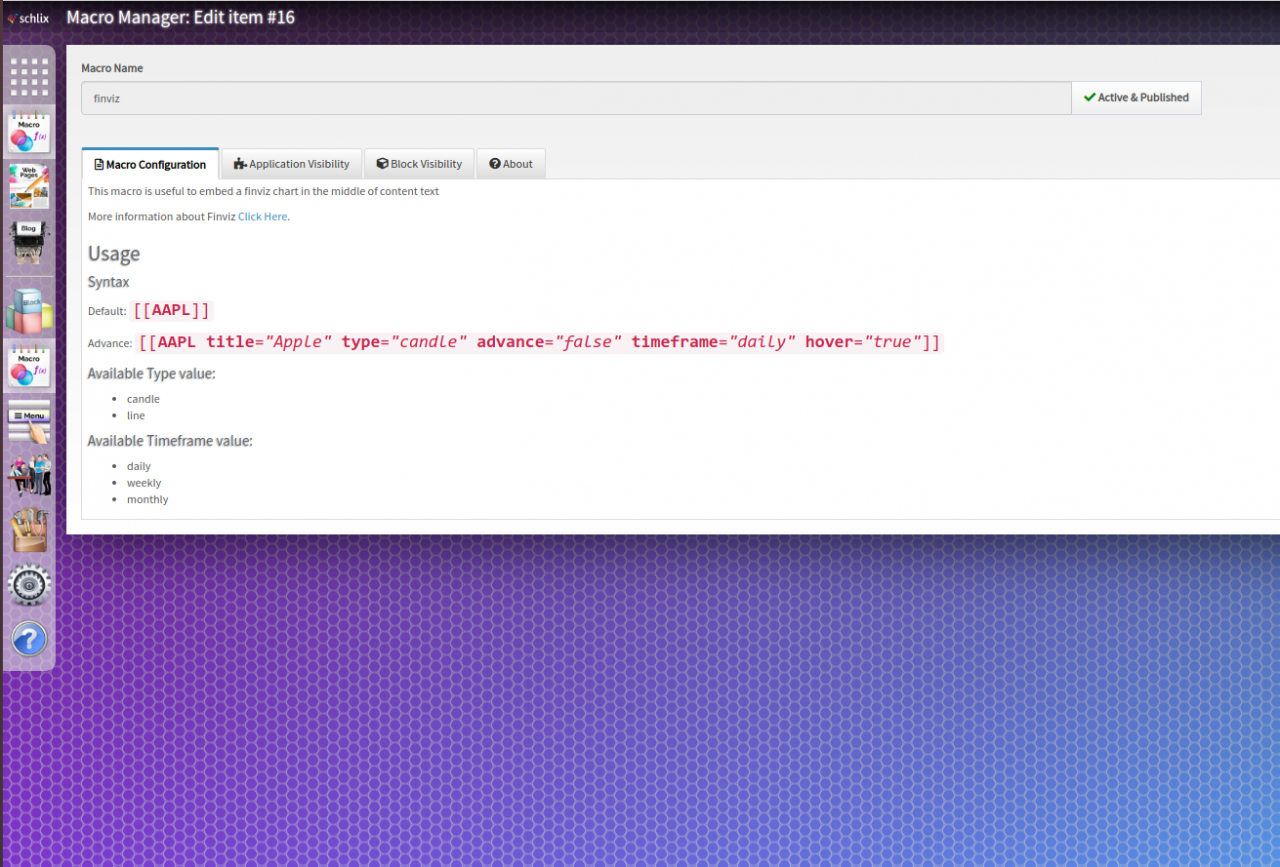Click the 'monthly' timeframe value
1280x867 pixels.
coord(148,499)
